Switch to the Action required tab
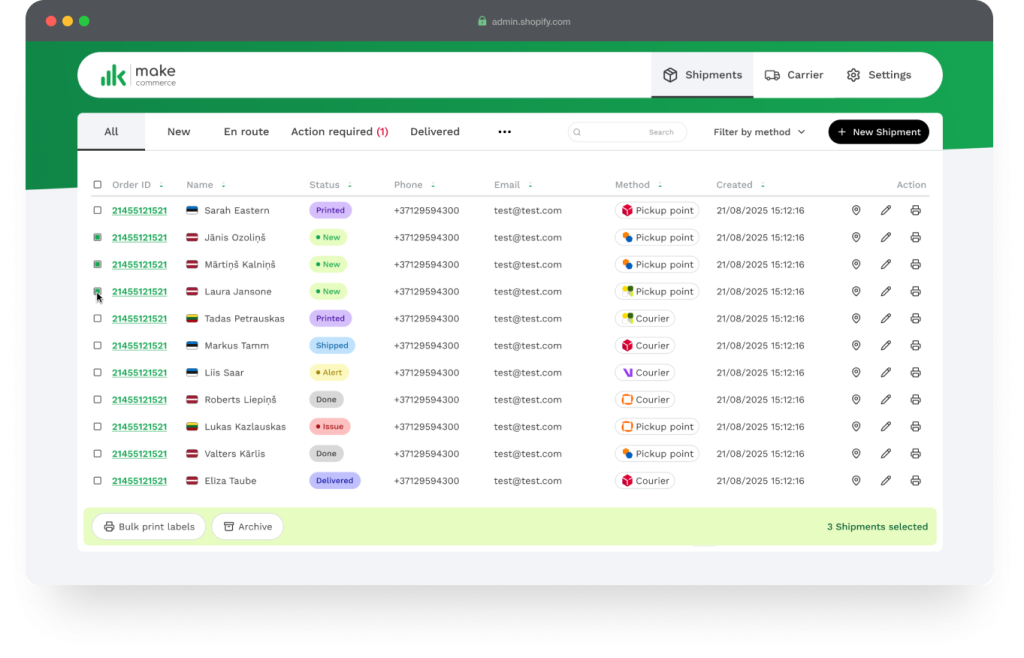Image resolution: width=1024 pixels, height=658 pixels. [x=339, y=132]
